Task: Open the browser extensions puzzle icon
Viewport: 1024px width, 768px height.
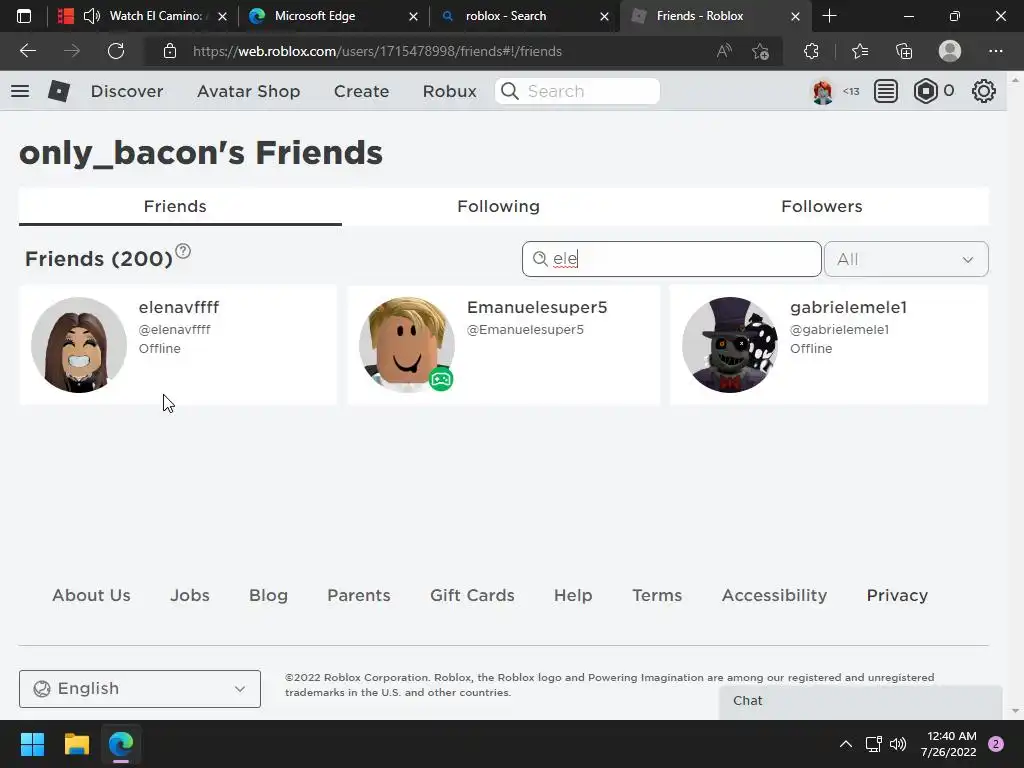Action: pyautogui.click(x=811, y=51)
